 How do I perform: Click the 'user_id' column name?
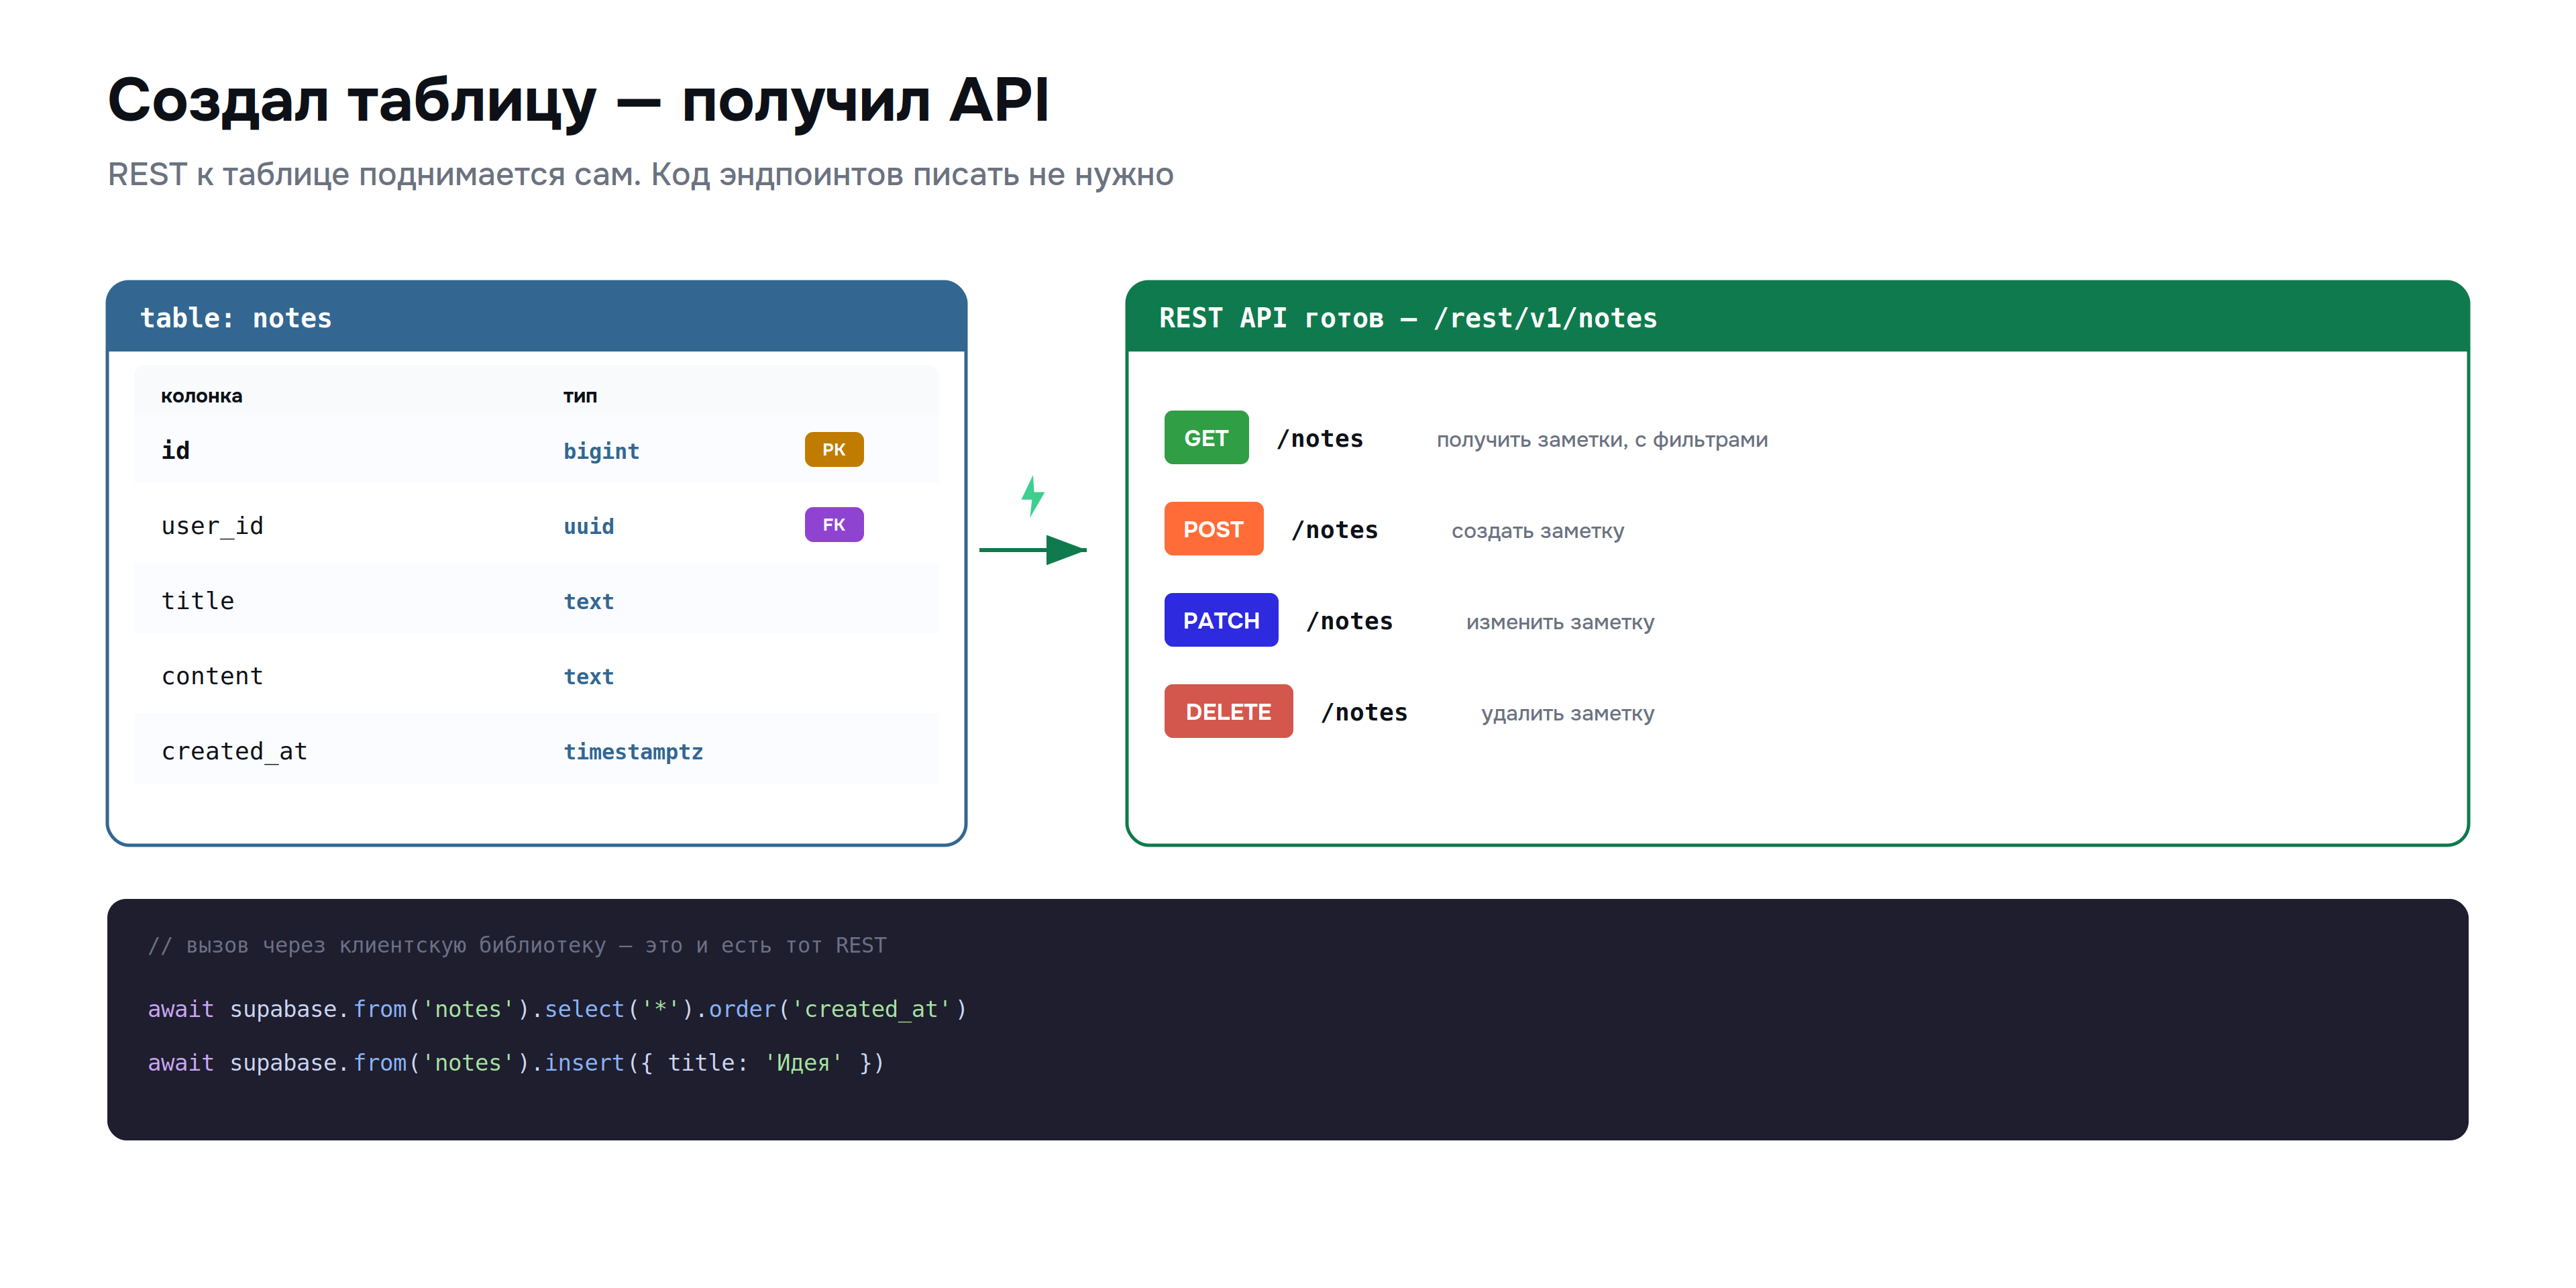pos(212,526)
